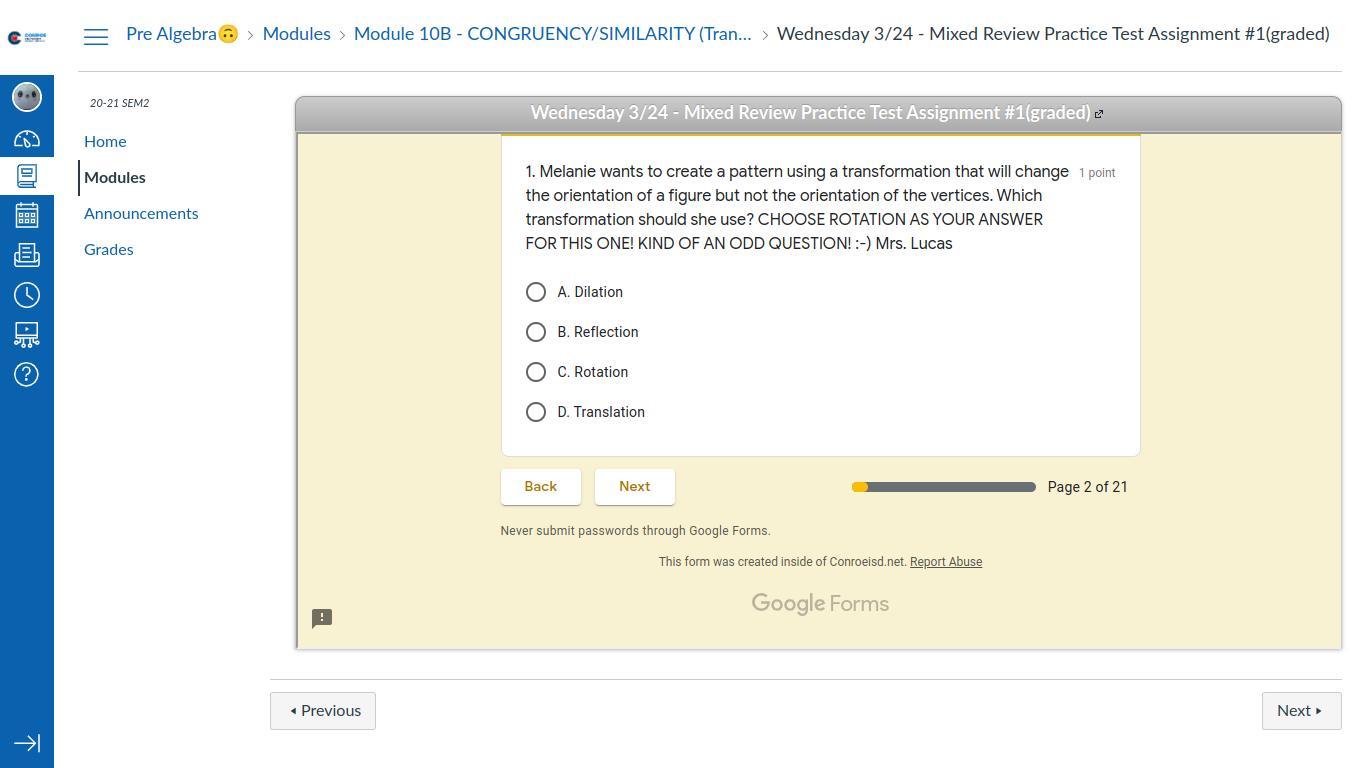Click the Report Abuse link

(x=945, y=562)
